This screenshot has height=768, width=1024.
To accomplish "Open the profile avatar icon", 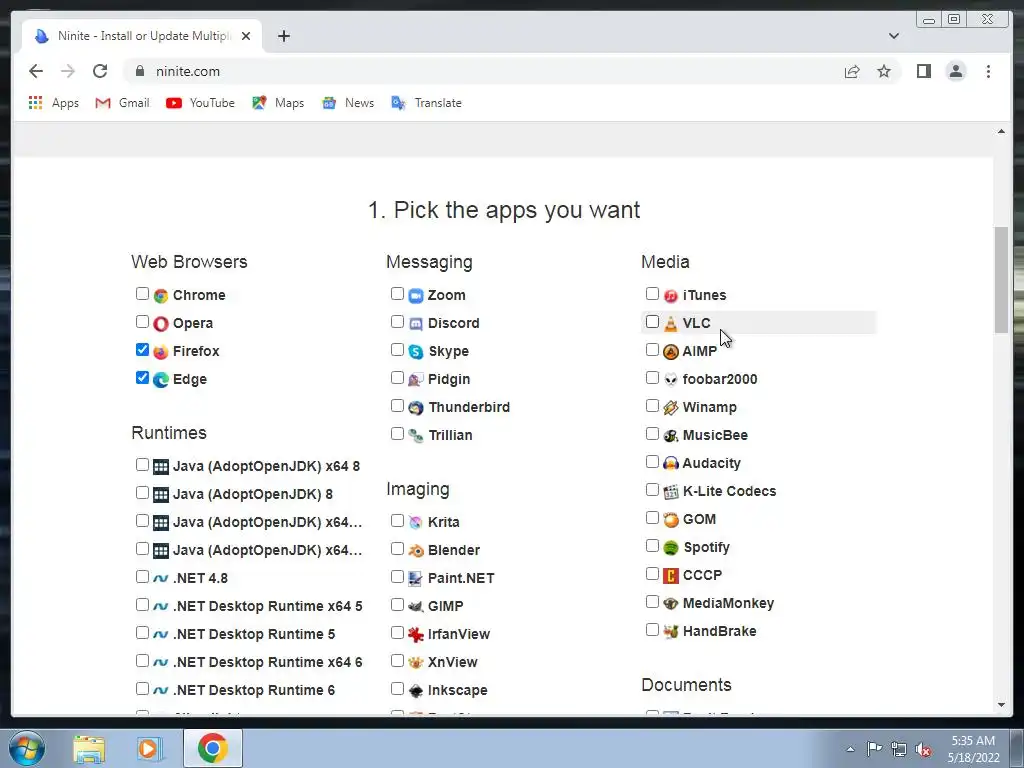I will [x=955, y=71].
